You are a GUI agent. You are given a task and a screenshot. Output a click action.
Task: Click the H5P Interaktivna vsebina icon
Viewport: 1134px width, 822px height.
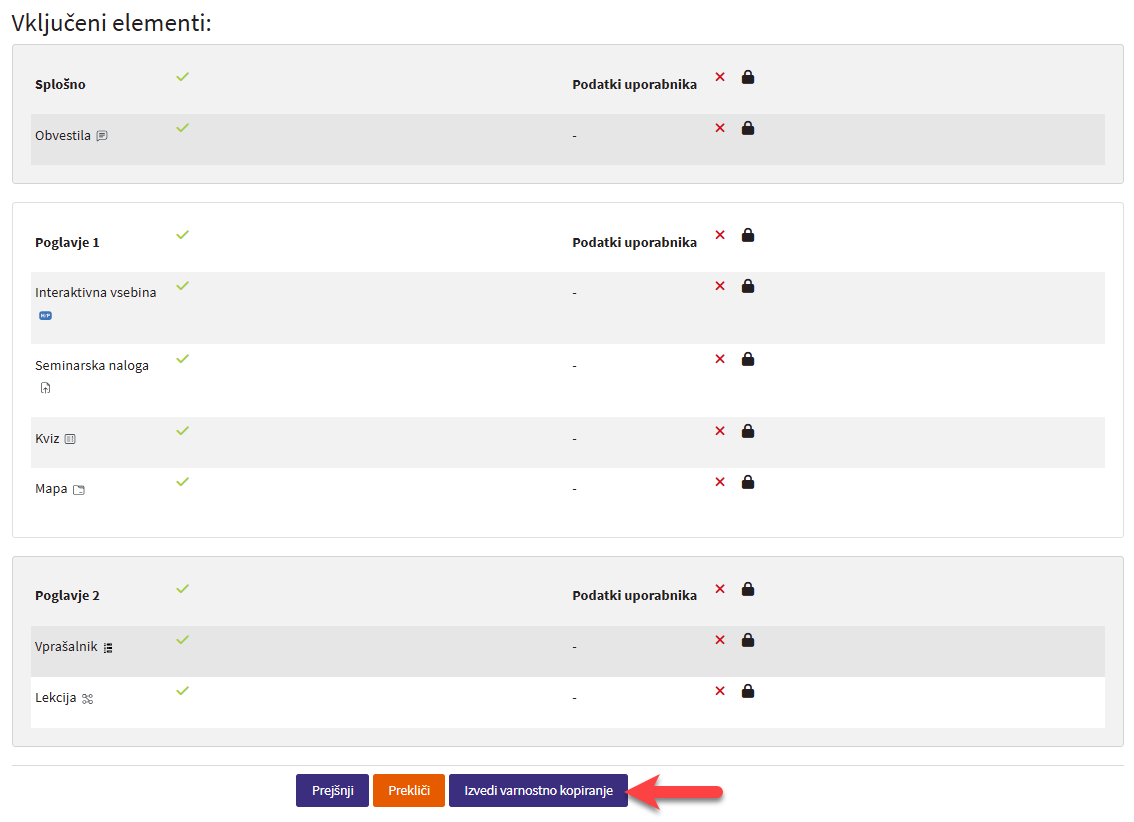pyautogui.click(x=45, y=315)
